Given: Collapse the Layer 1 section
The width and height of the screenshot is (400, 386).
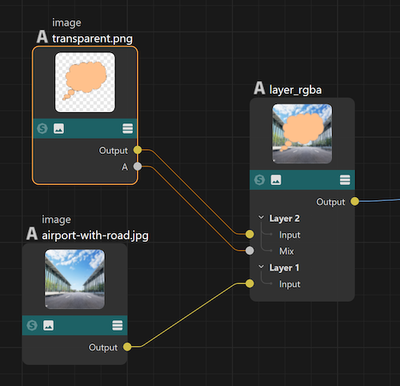Looking at the screenshot, I should 261,267.
